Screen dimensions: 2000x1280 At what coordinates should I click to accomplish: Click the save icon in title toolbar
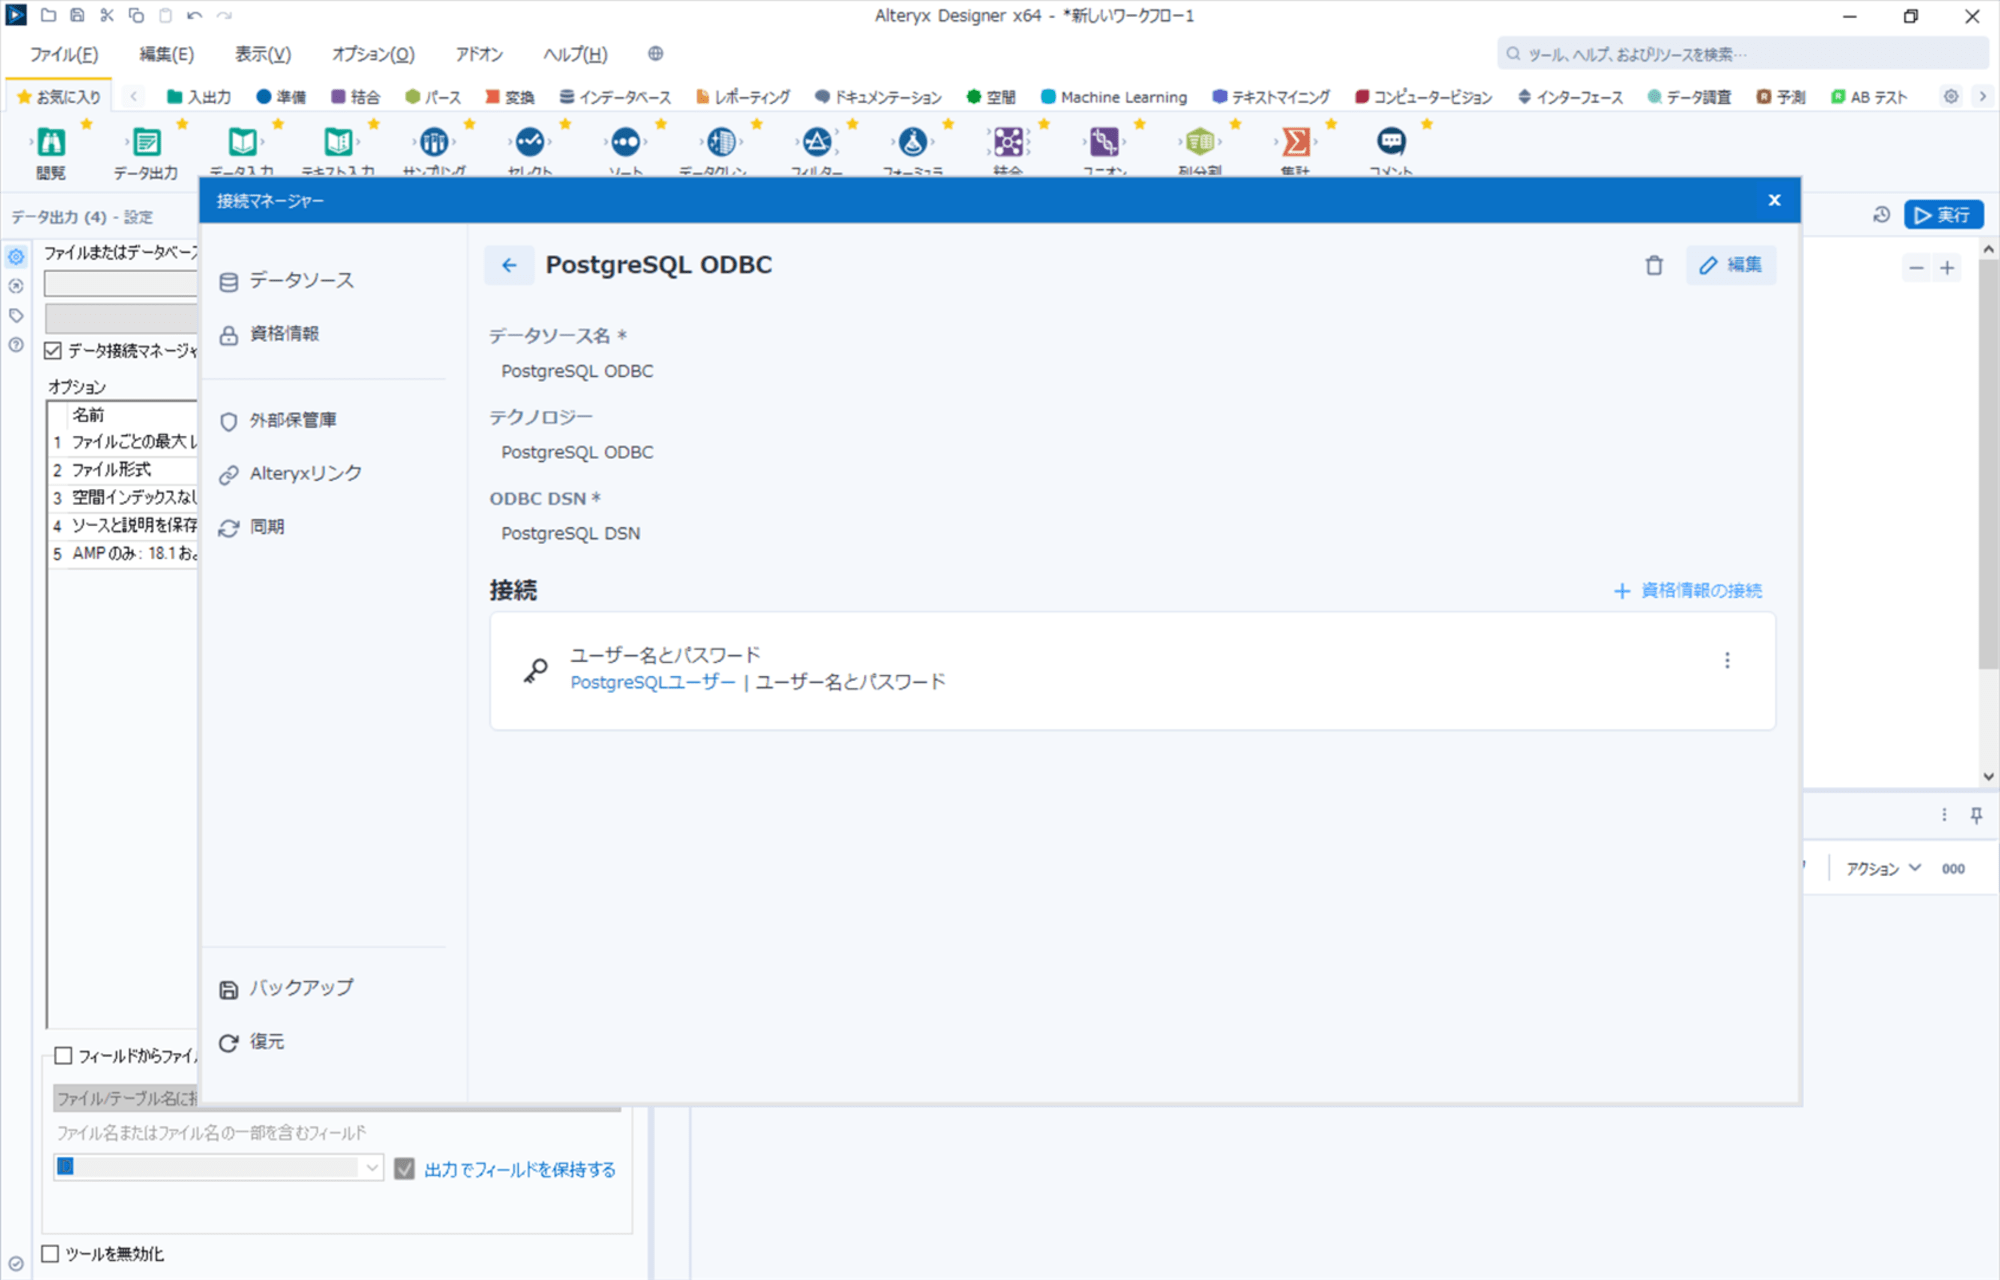[77, 15]
